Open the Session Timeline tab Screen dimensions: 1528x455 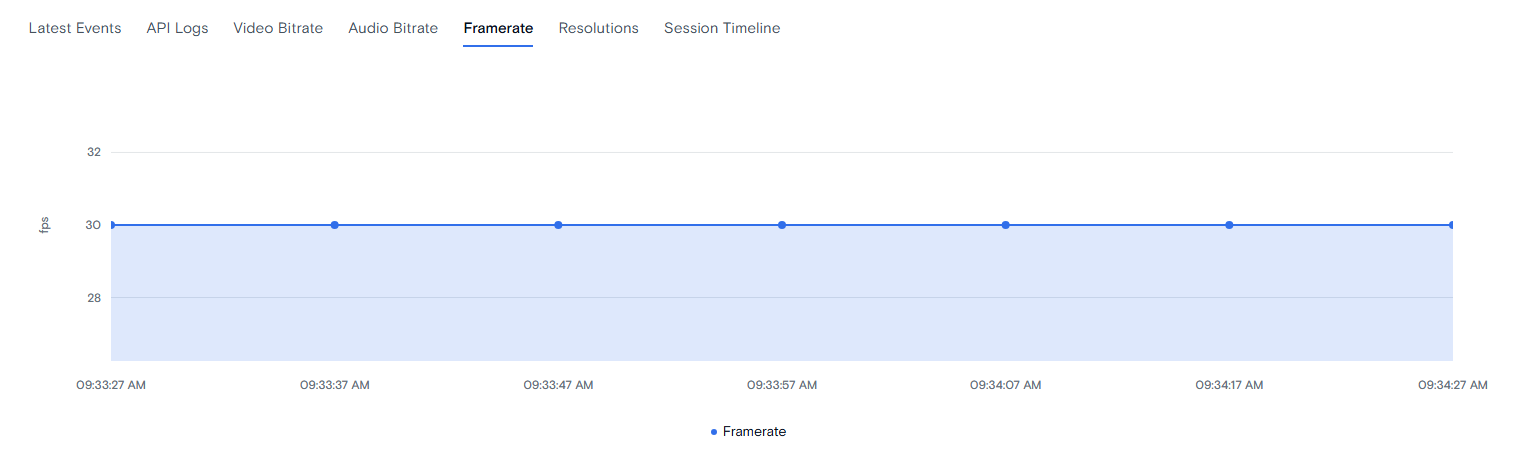[x=722, y=28]
